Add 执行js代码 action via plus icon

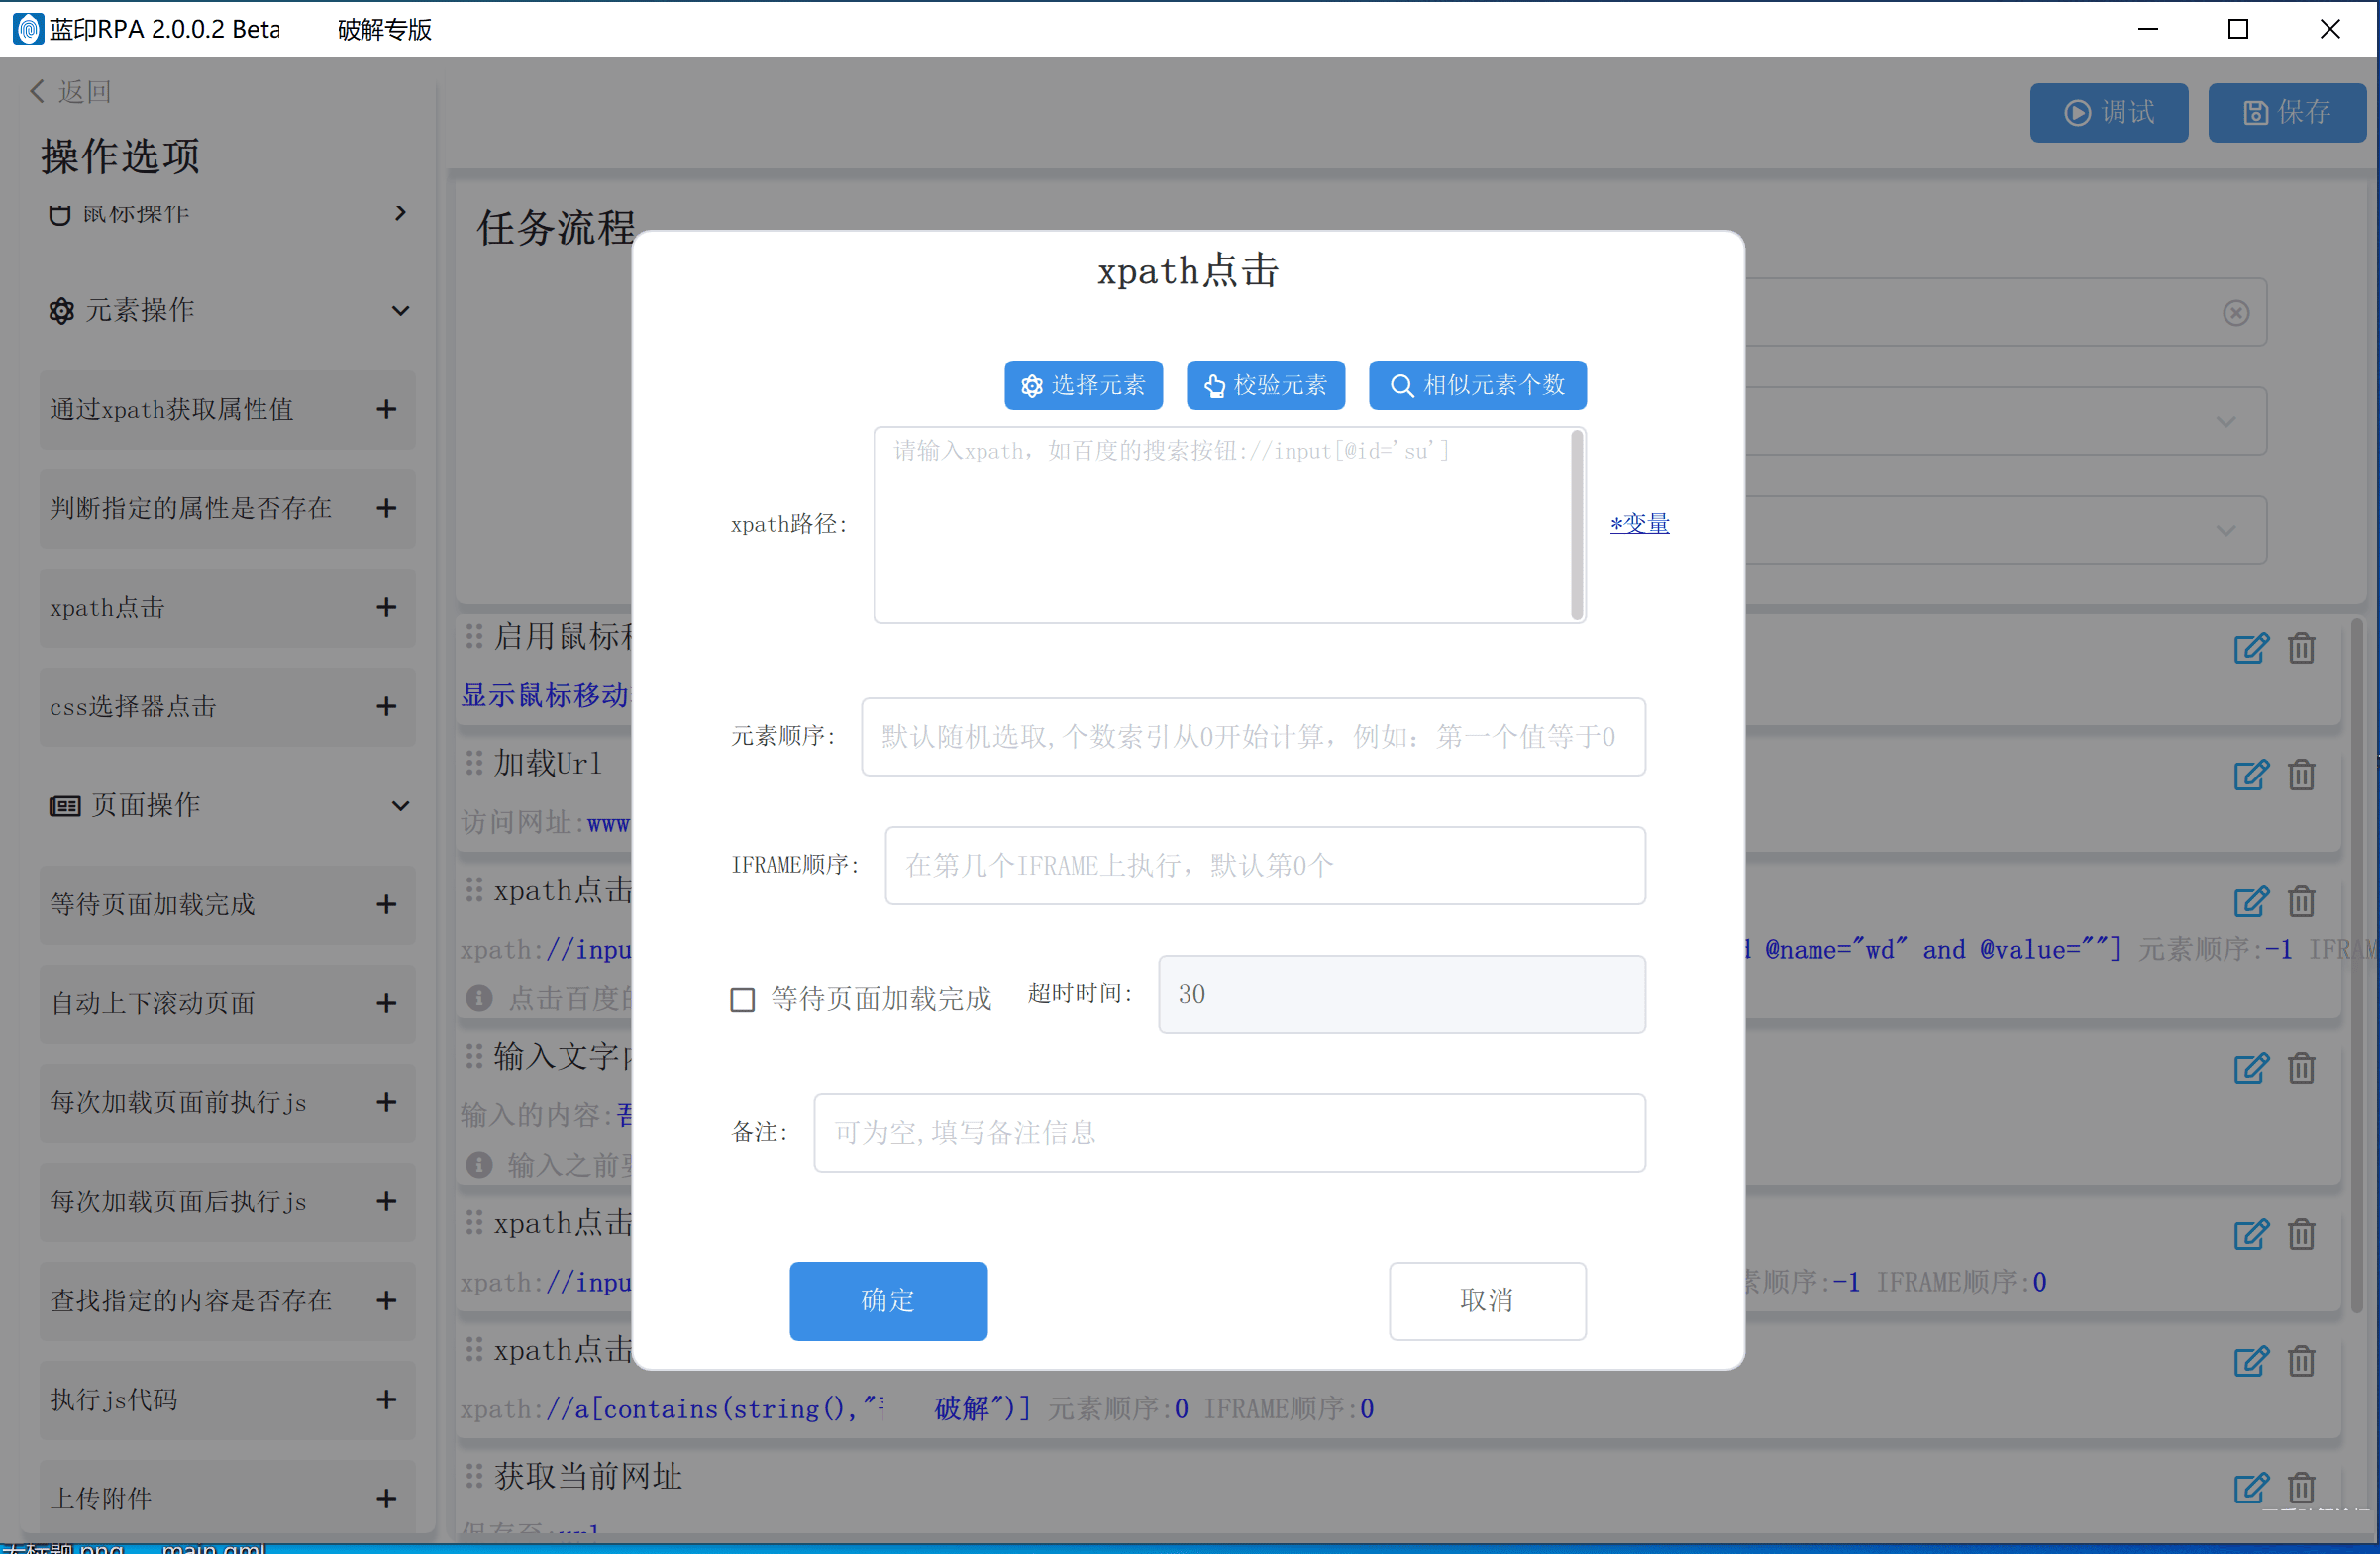386,1399
